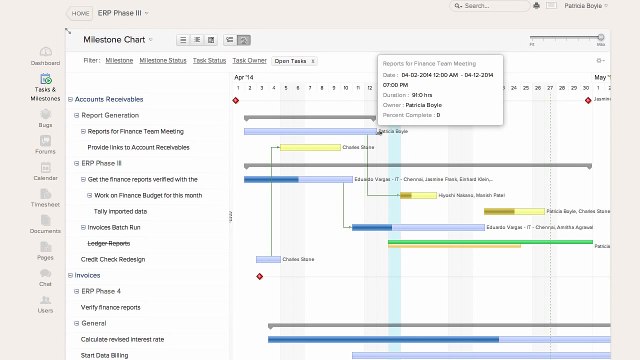This screenshot has height=360, width=640.
Task: Go to Forums in sidebar
Action: [x=45, y=141]
